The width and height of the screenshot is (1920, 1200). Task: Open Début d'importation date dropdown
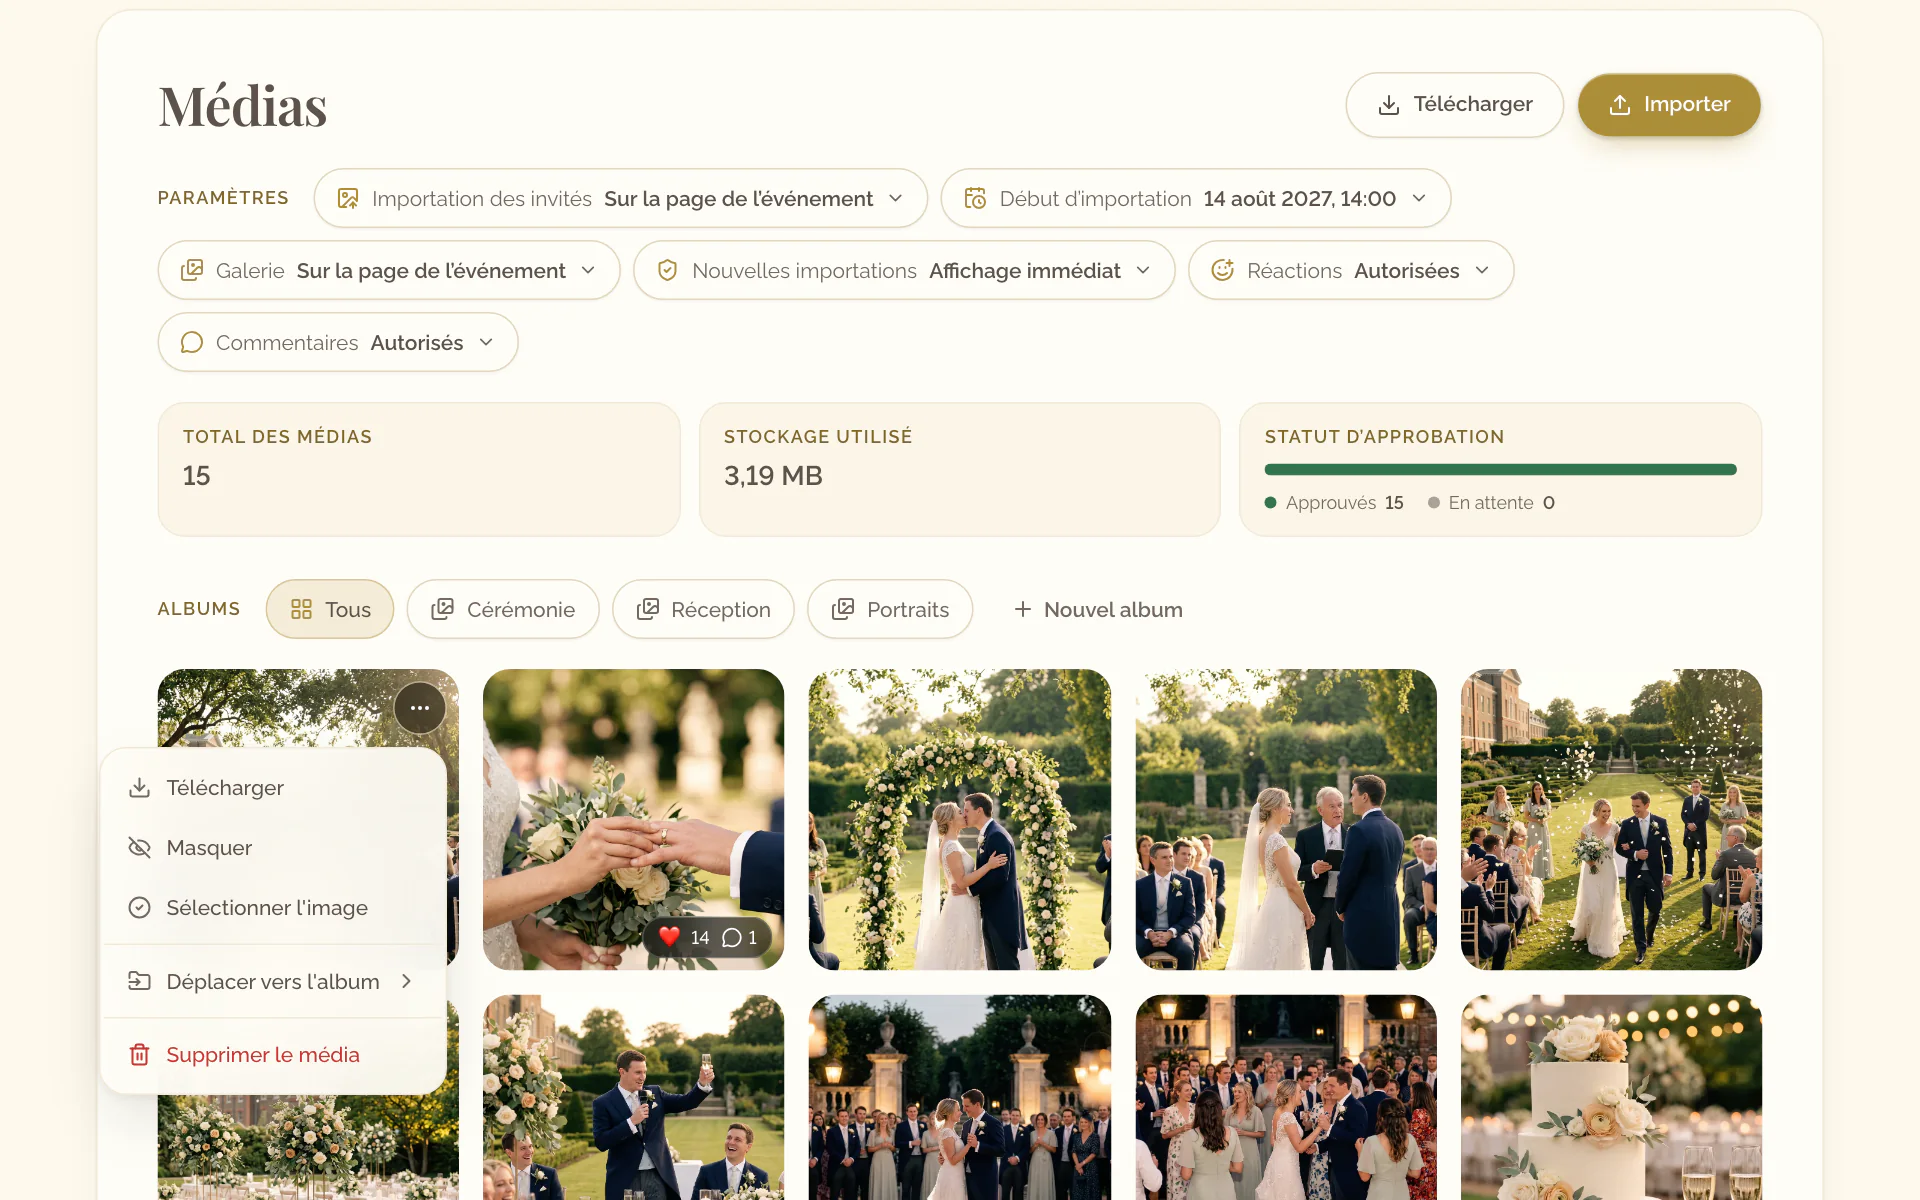[x=1196, y=198]
